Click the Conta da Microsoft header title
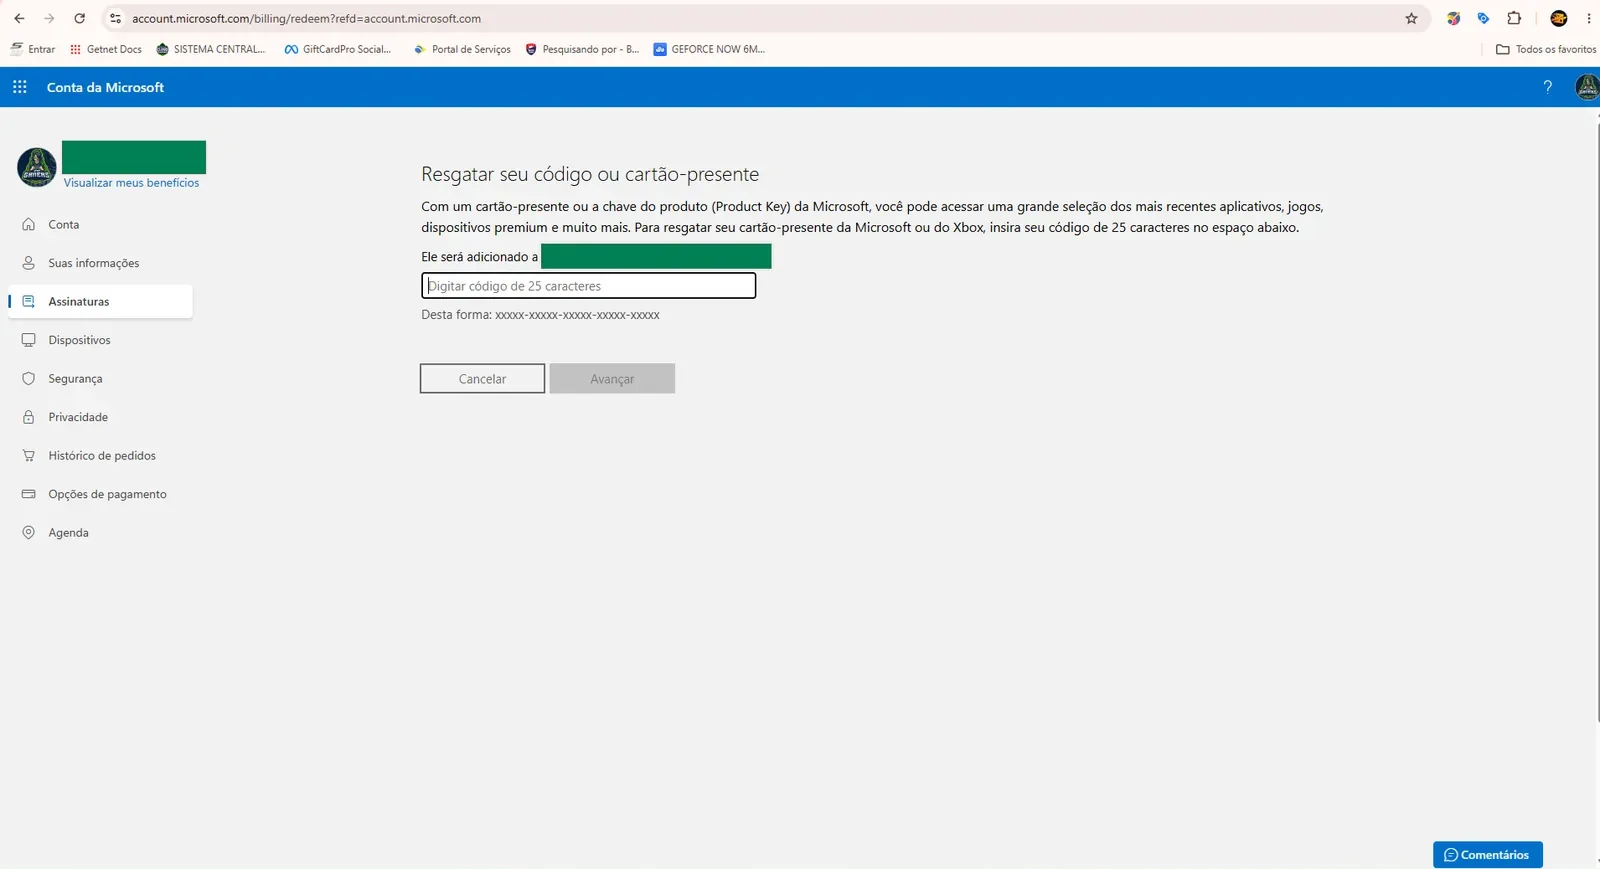This screenshot has width=1600, height=869. pos(105,87)
